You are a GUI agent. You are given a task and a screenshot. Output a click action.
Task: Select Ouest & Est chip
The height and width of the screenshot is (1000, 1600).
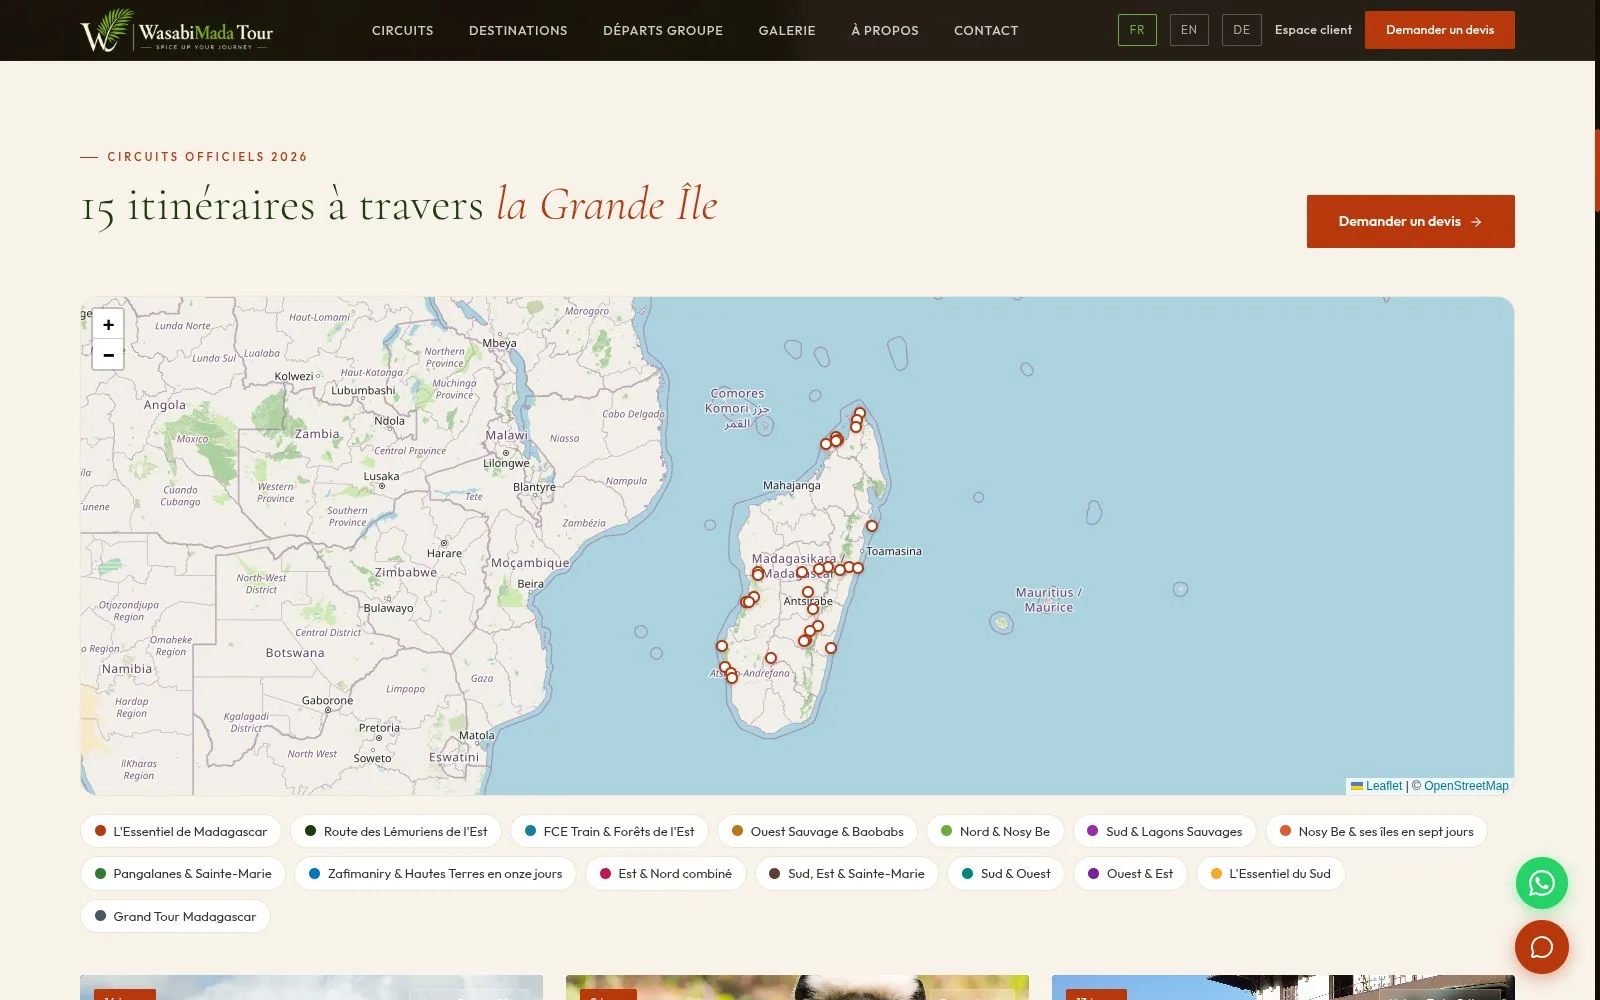click(1130, 873)
